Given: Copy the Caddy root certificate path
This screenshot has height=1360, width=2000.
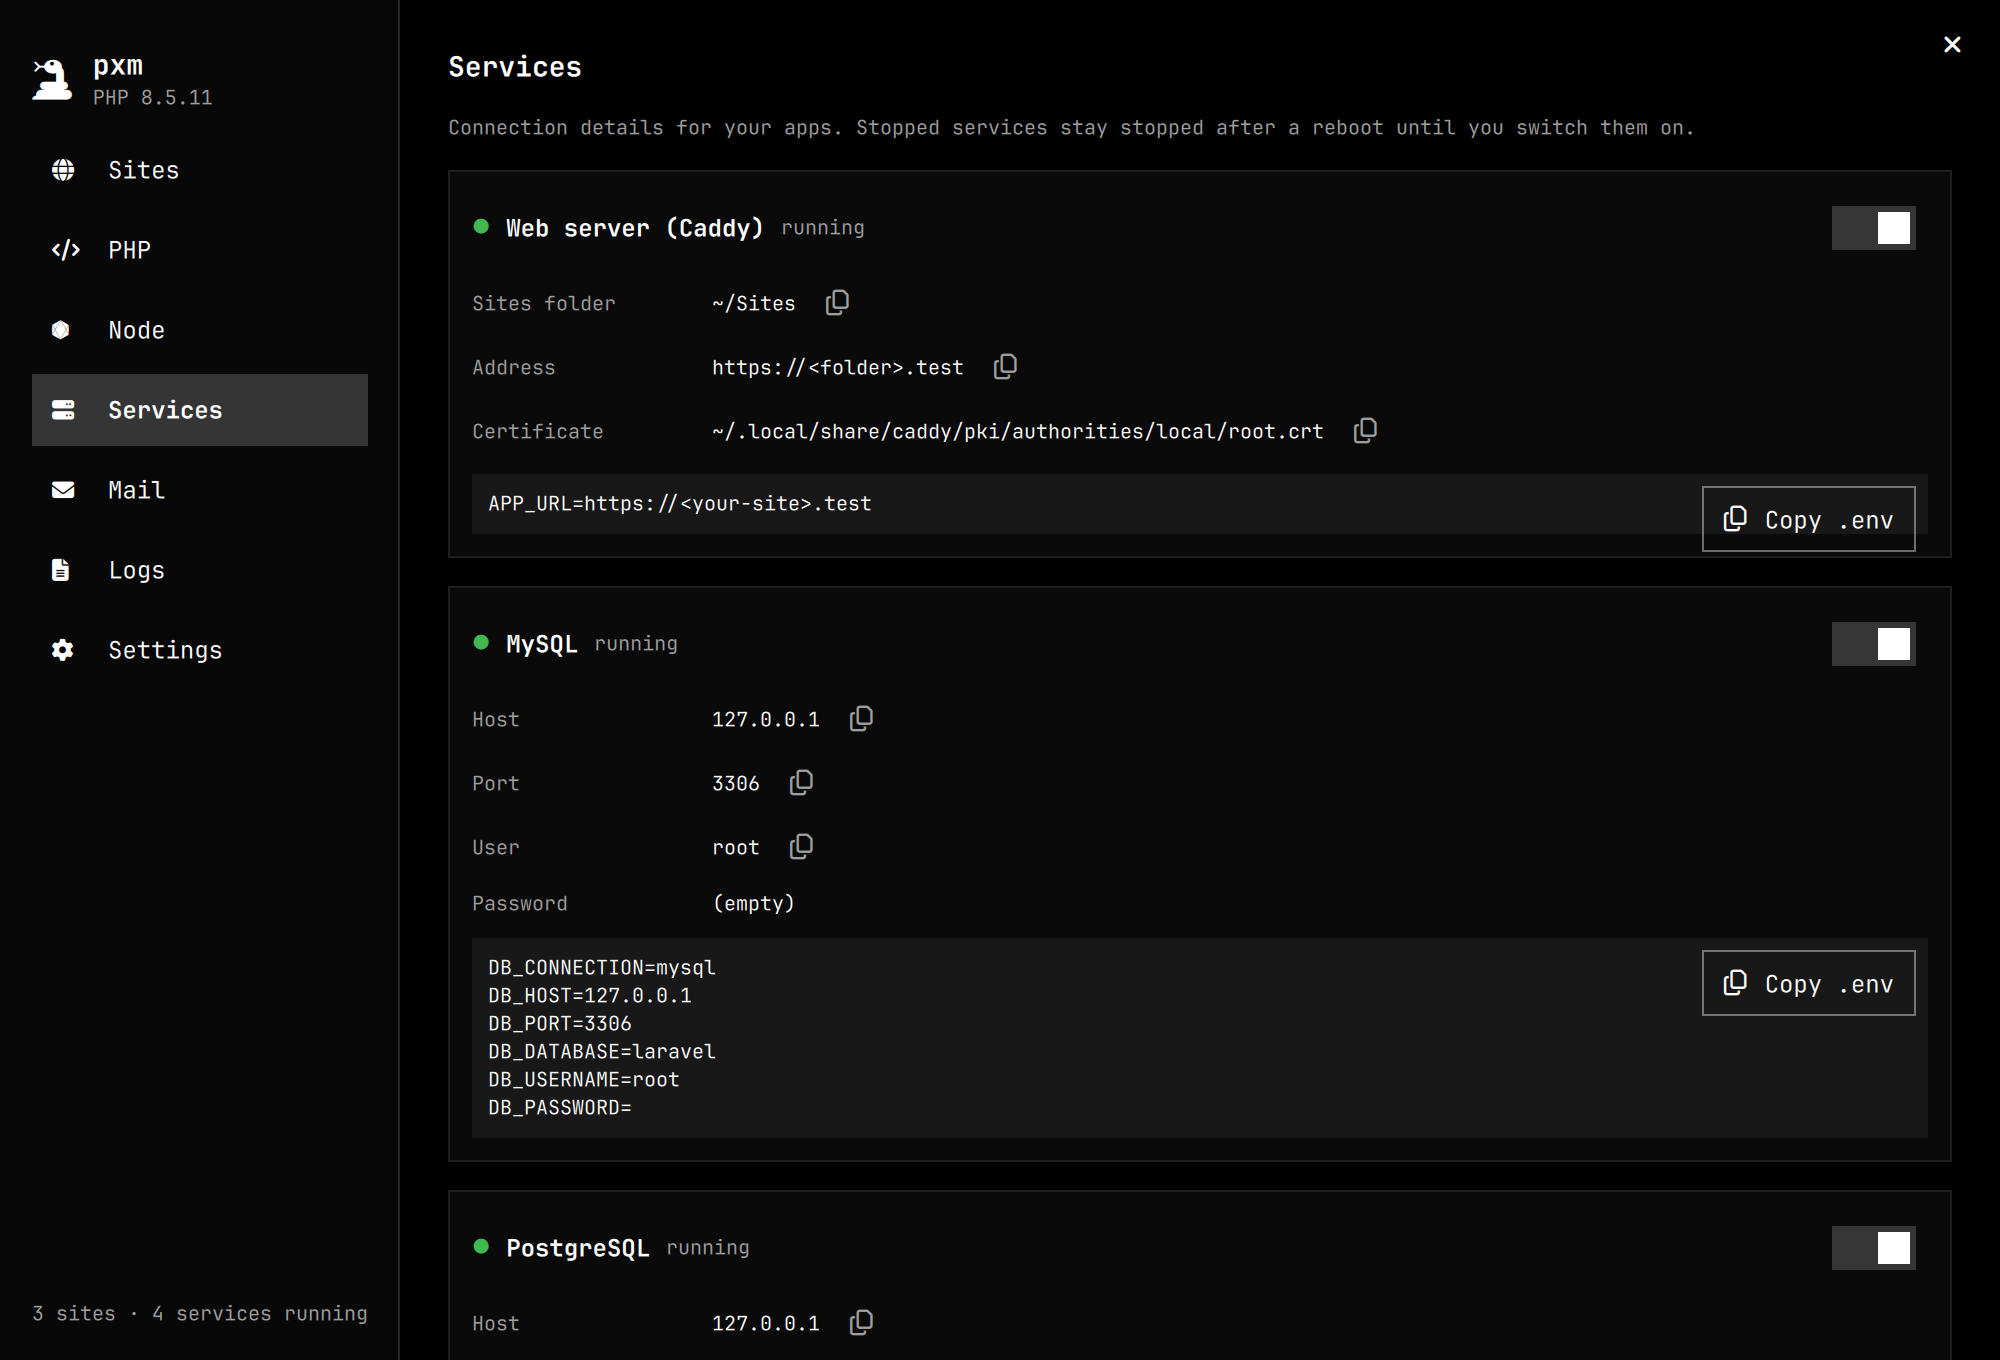Looking at the screenshot, I should point(1365,431).
